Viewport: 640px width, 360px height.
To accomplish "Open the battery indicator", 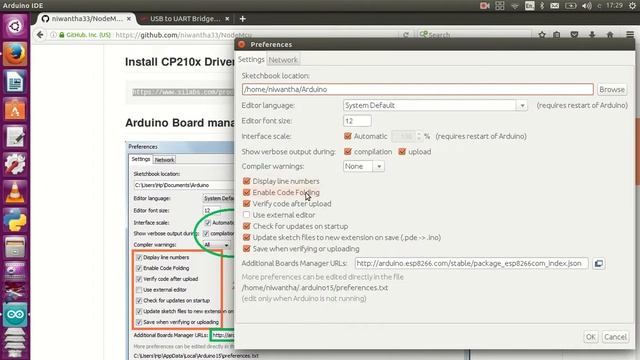I will tap(570, 5).
